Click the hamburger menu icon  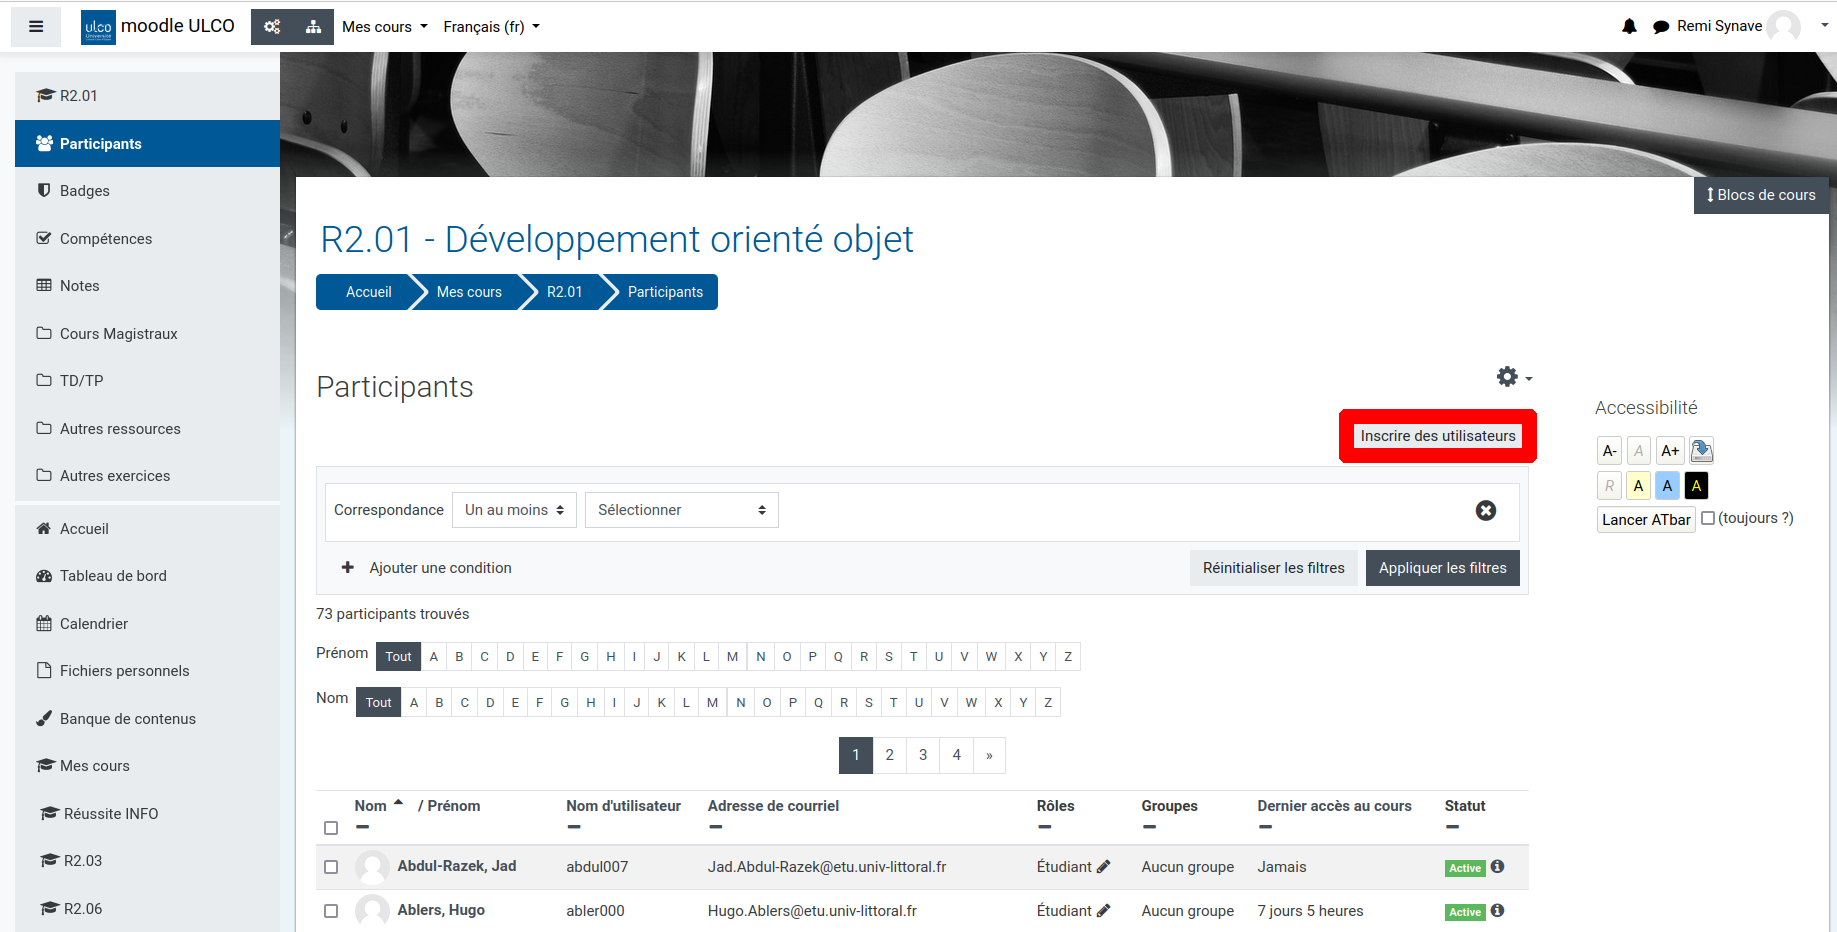pyautogui.click(x=36, y=27)
